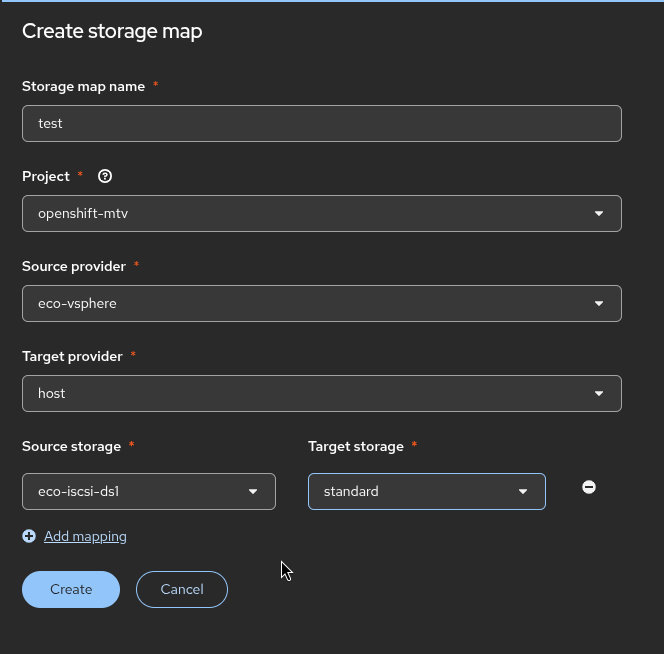Viewport: 664px width, 654px height.
Task: Click the Project help question-mark icon
Action: (x=105, y=176)
